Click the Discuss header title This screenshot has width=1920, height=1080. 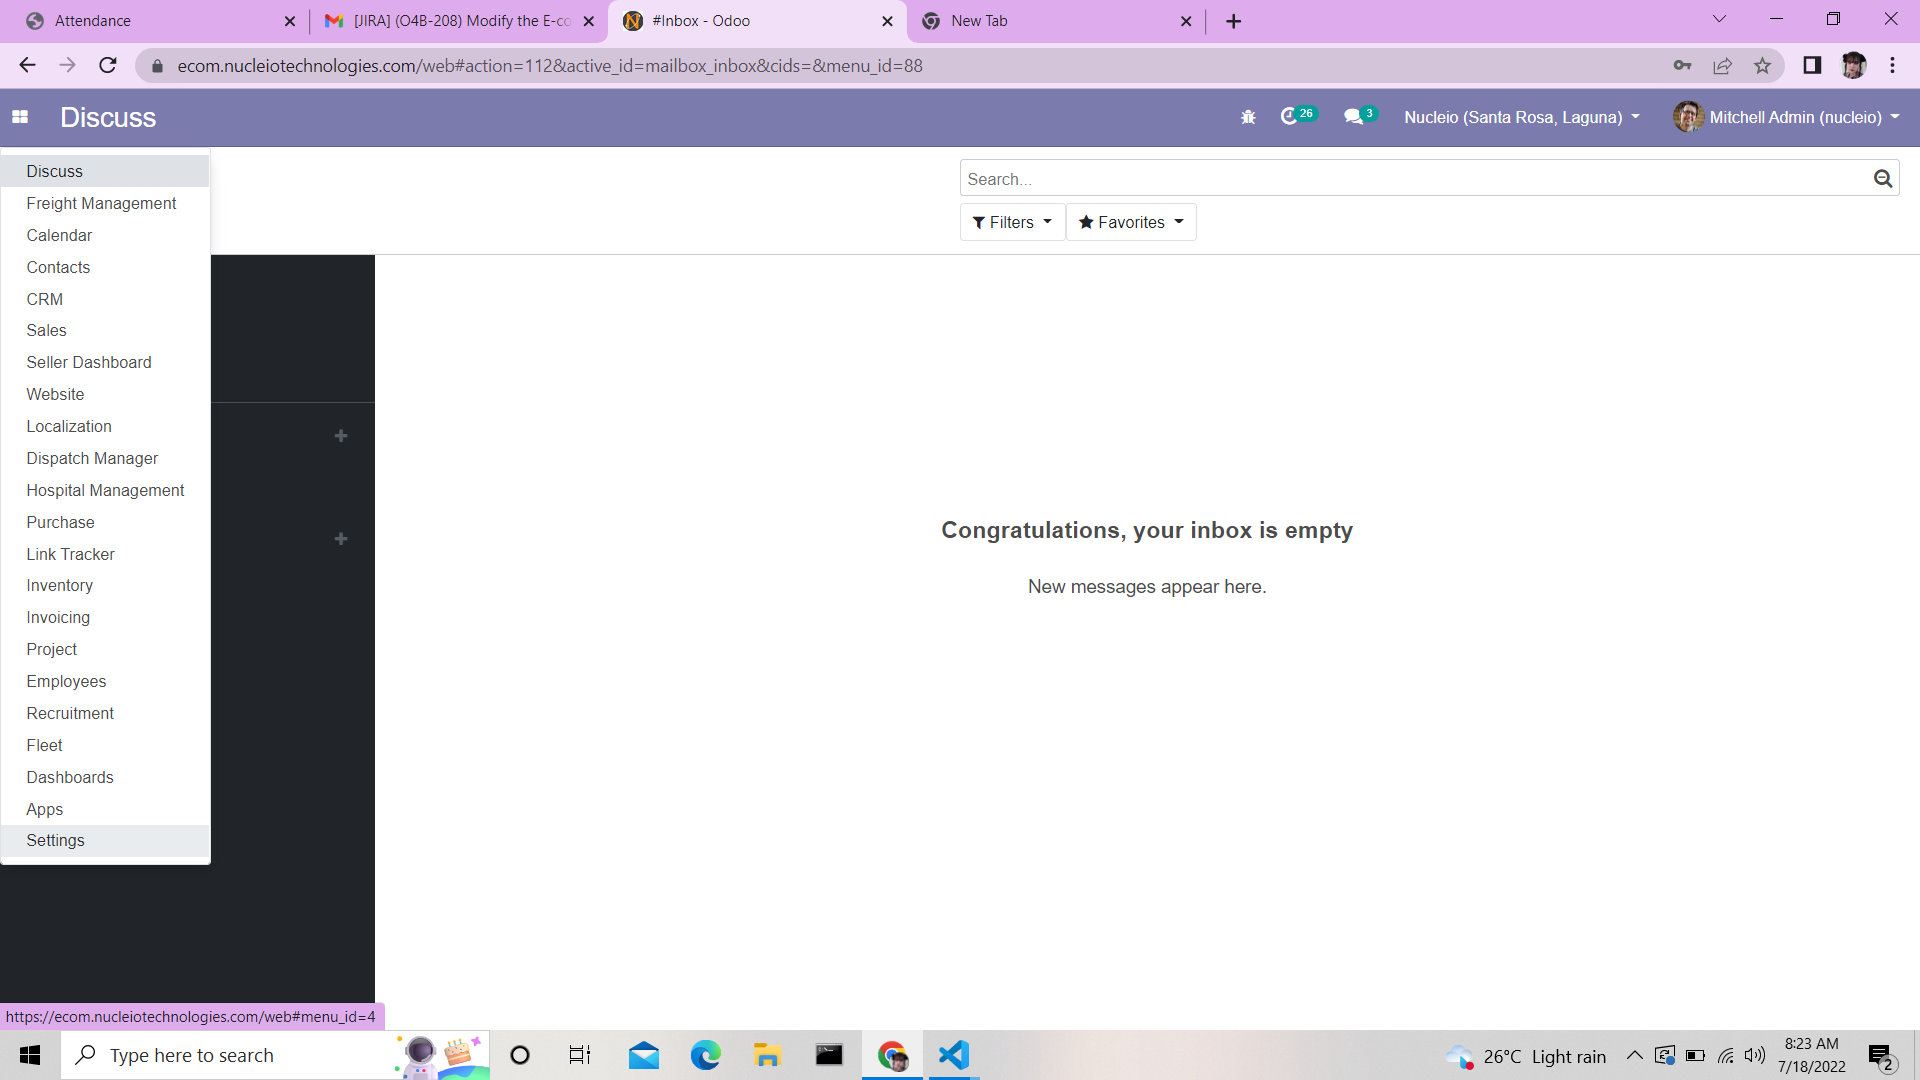(108, 117)
